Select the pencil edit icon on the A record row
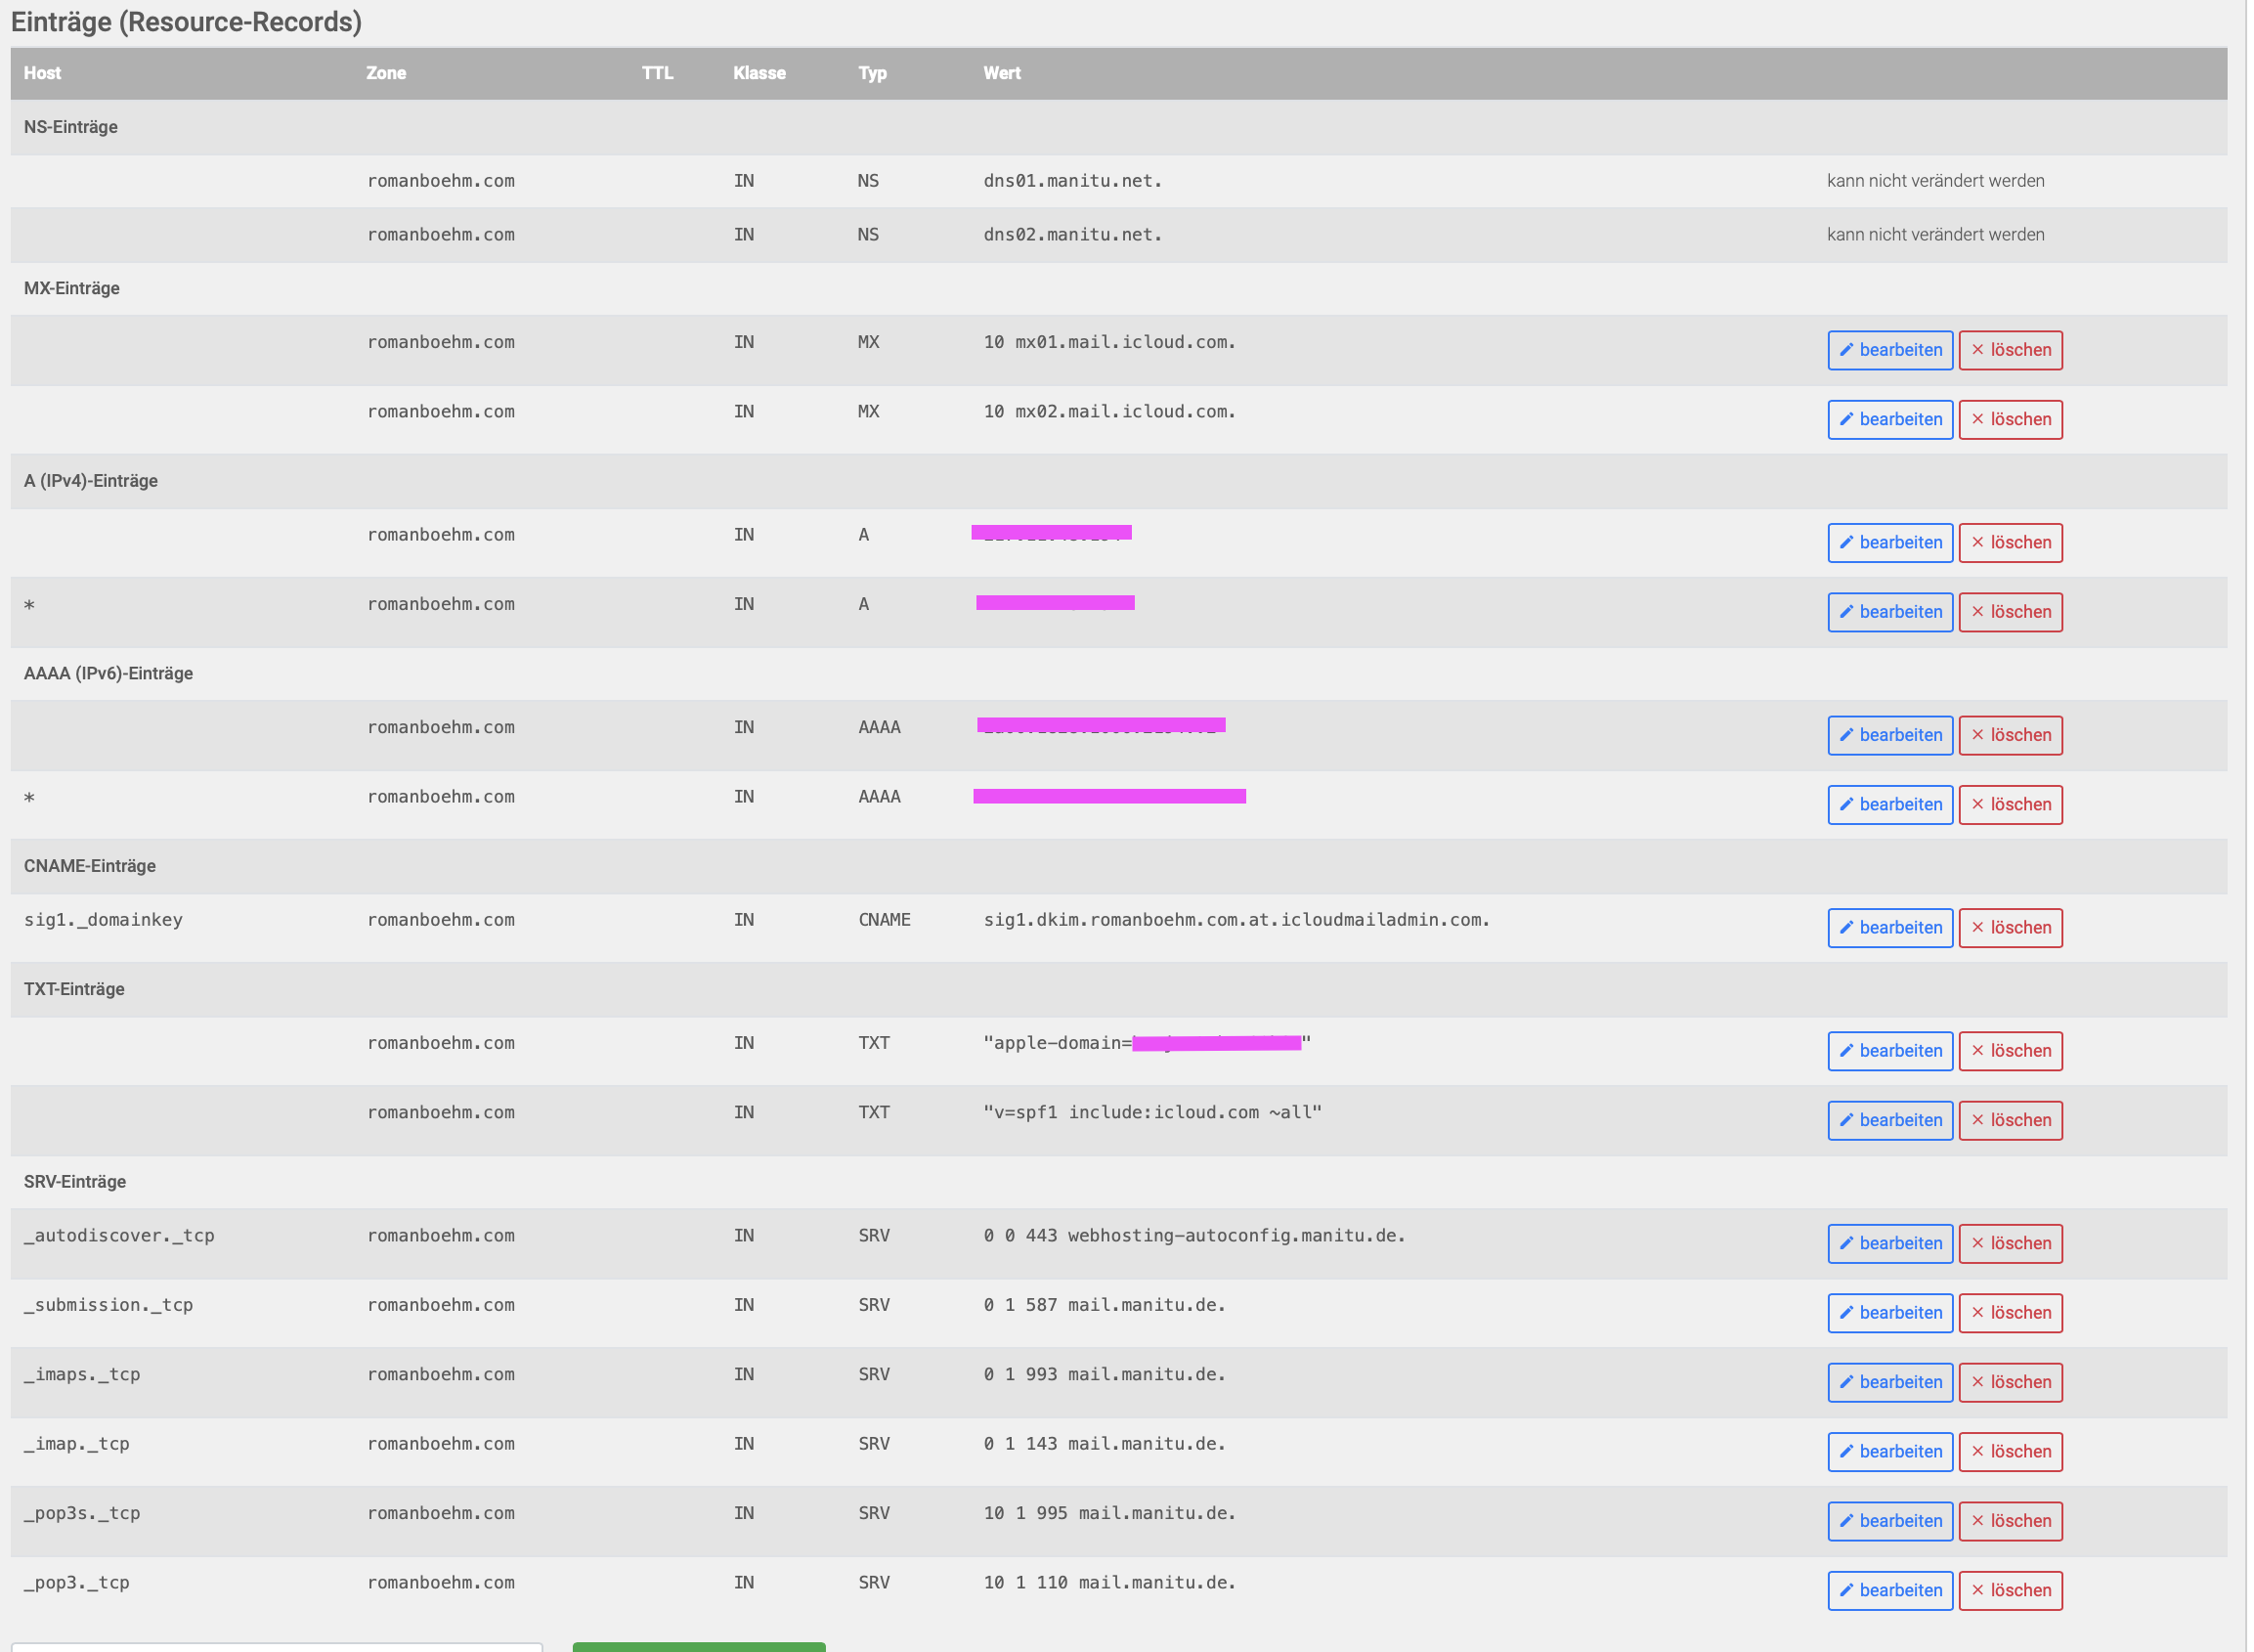The image size is (2254, 1652). pyautogui.click(x=1847, y=542)
